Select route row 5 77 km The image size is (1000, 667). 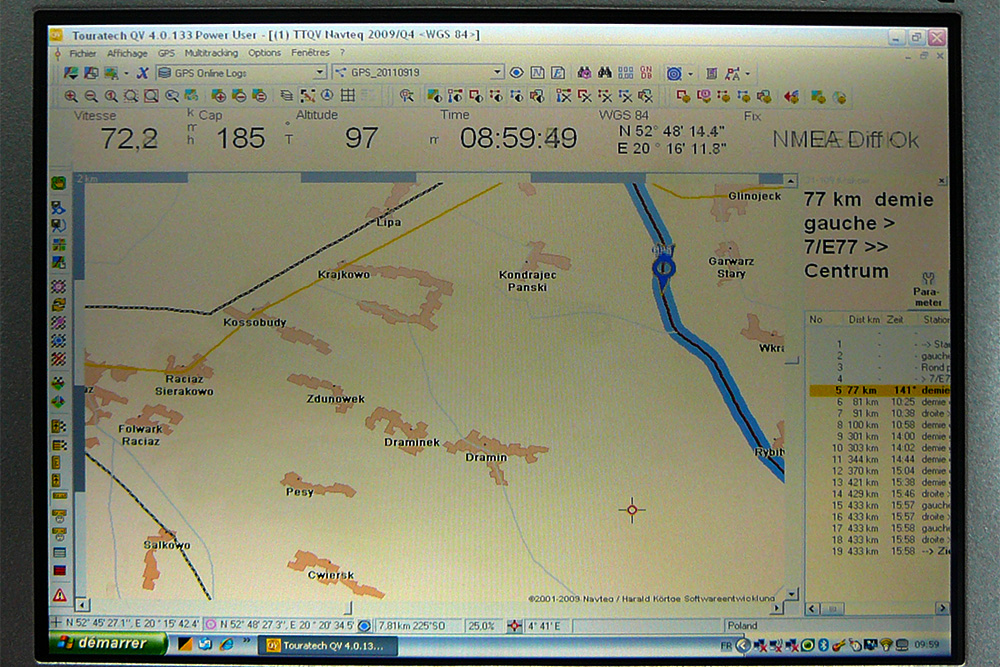tap(879, 390)
